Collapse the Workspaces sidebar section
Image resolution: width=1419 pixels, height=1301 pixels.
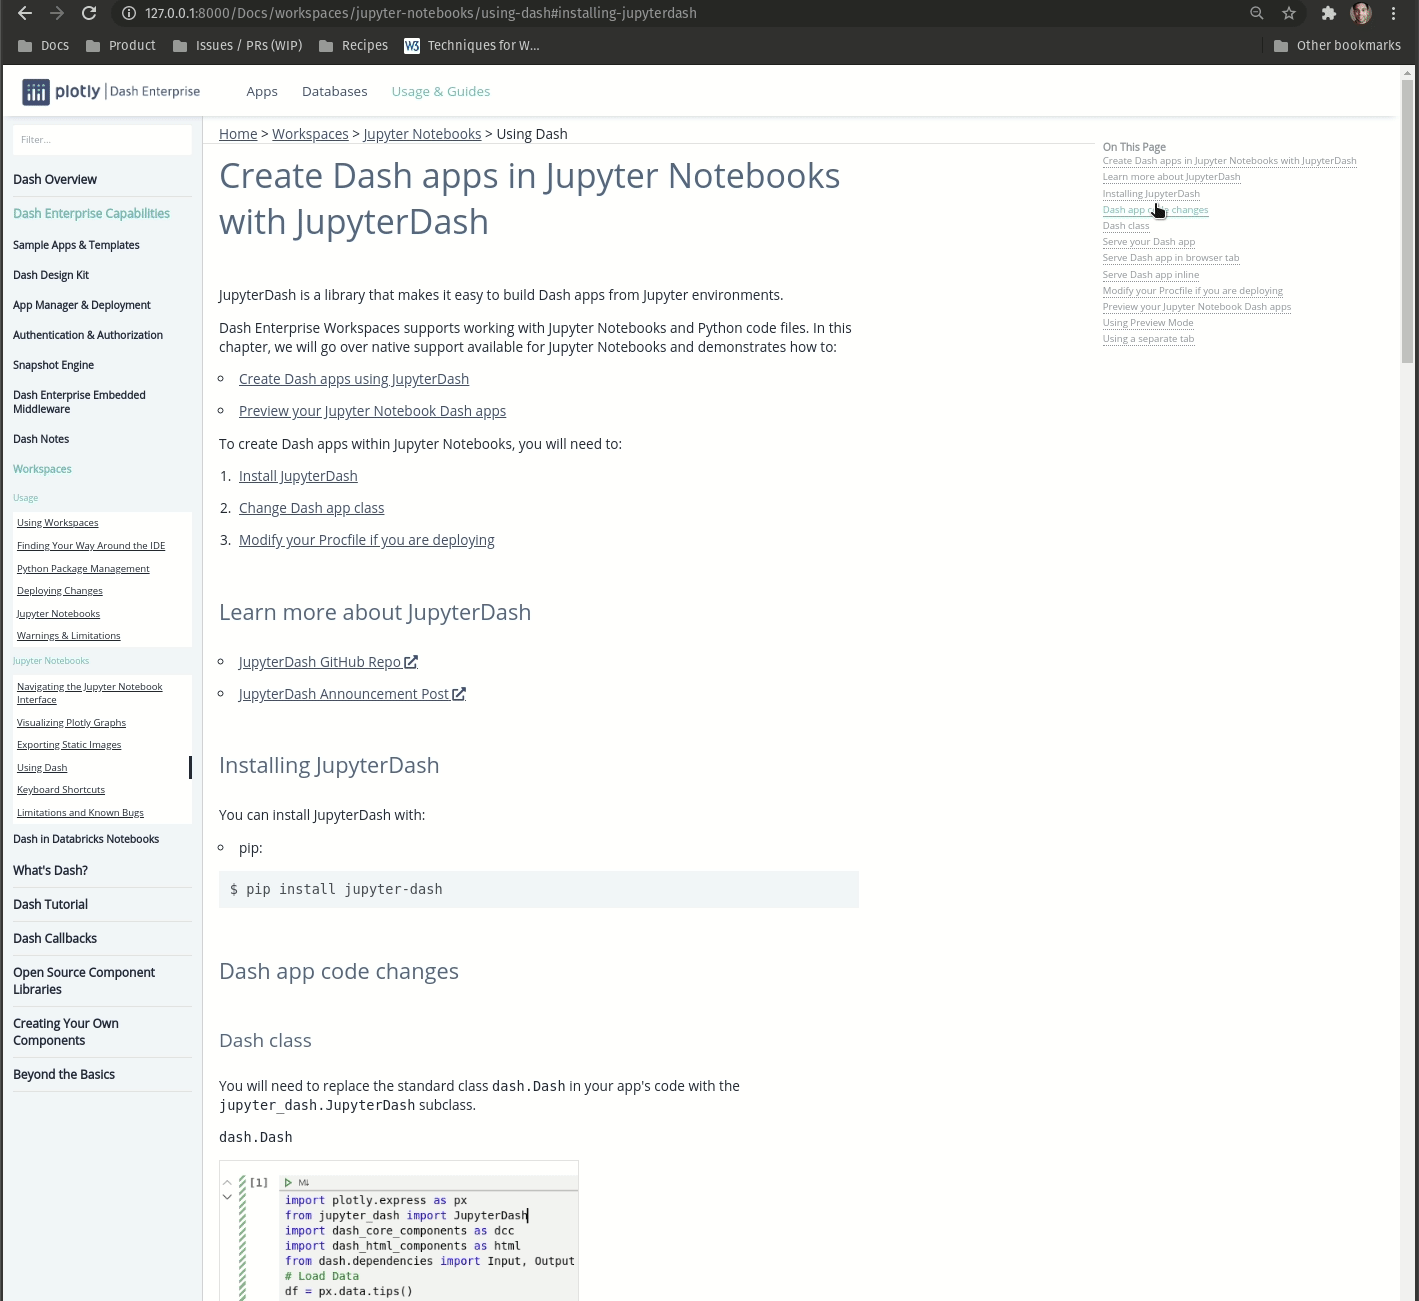pos(42,469)
